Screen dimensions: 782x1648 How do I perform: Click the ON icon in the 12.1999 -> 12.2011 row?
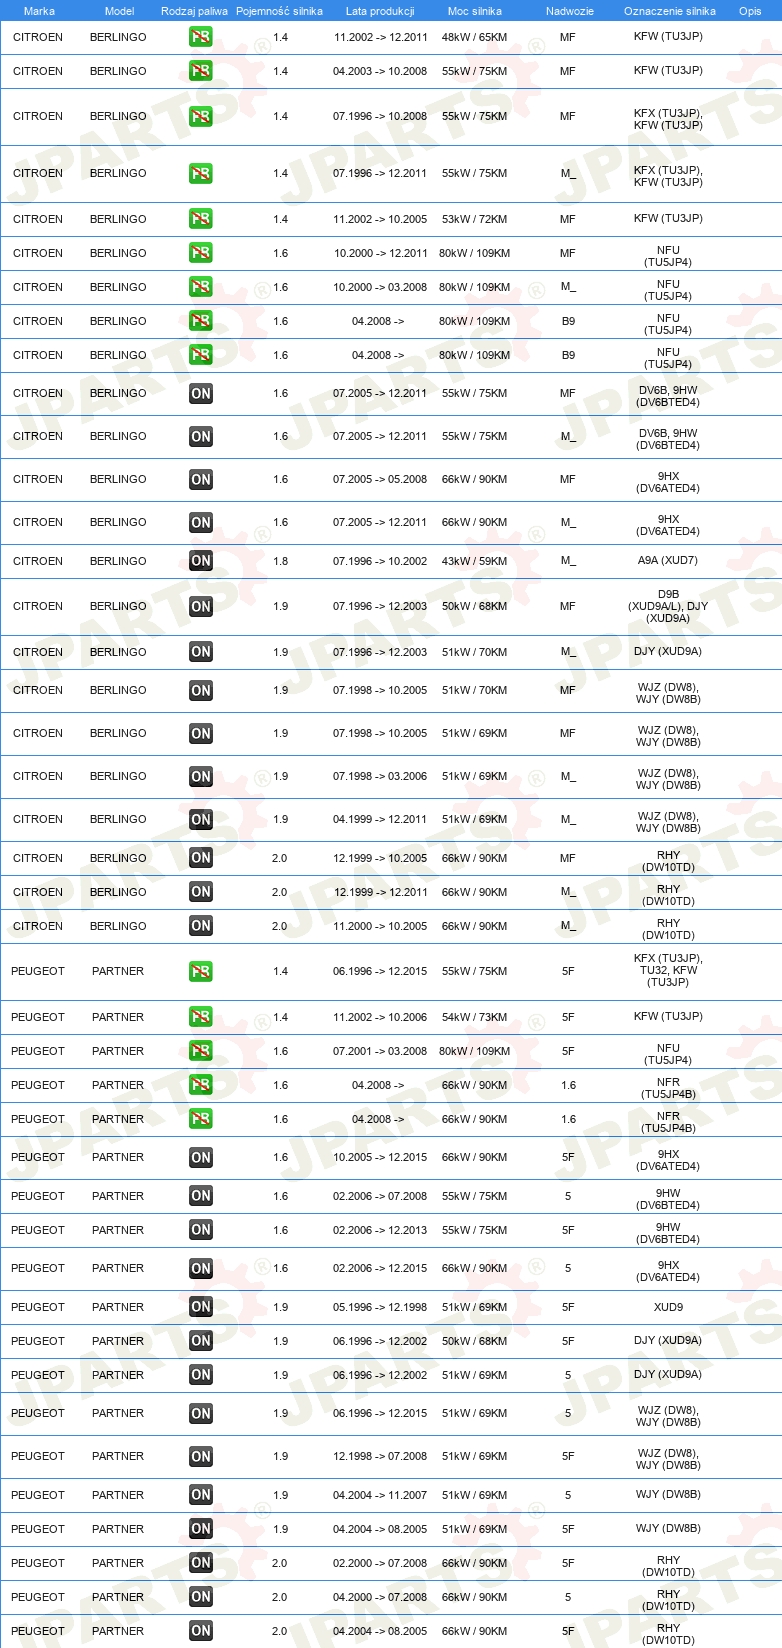tap(201, 892)
